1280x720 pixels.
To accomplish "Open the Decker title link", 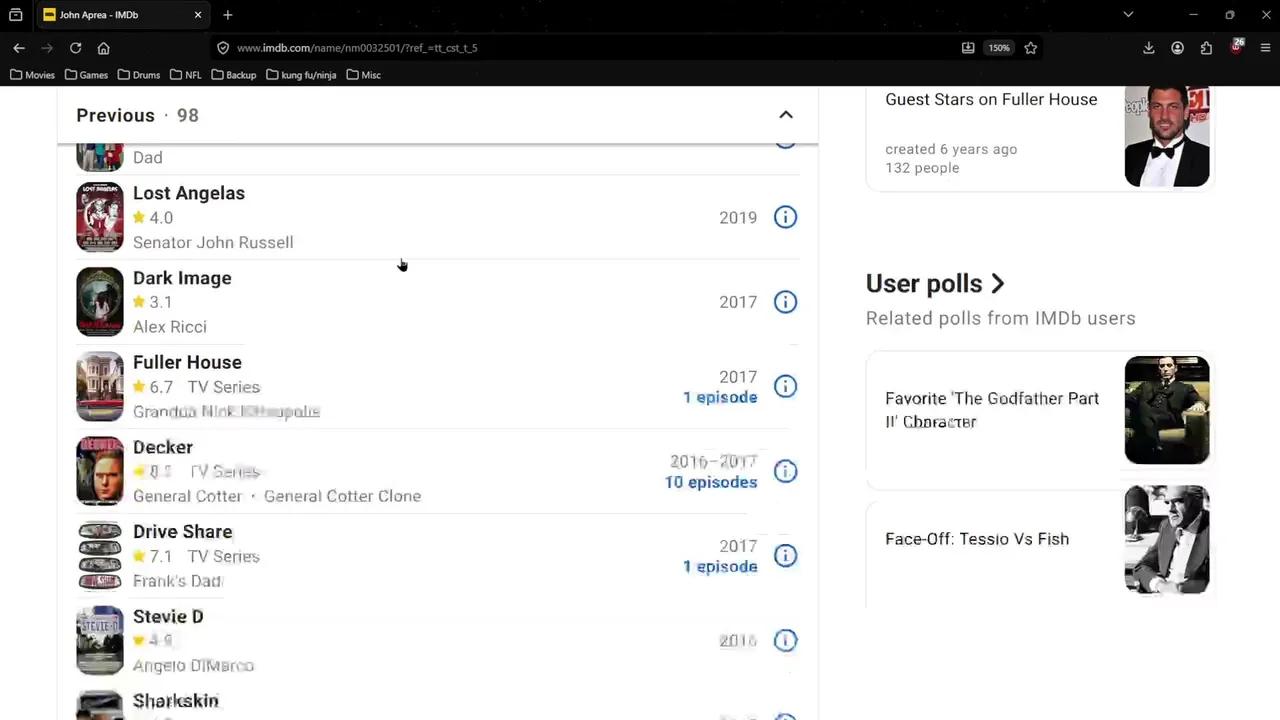I will (163, 447).
